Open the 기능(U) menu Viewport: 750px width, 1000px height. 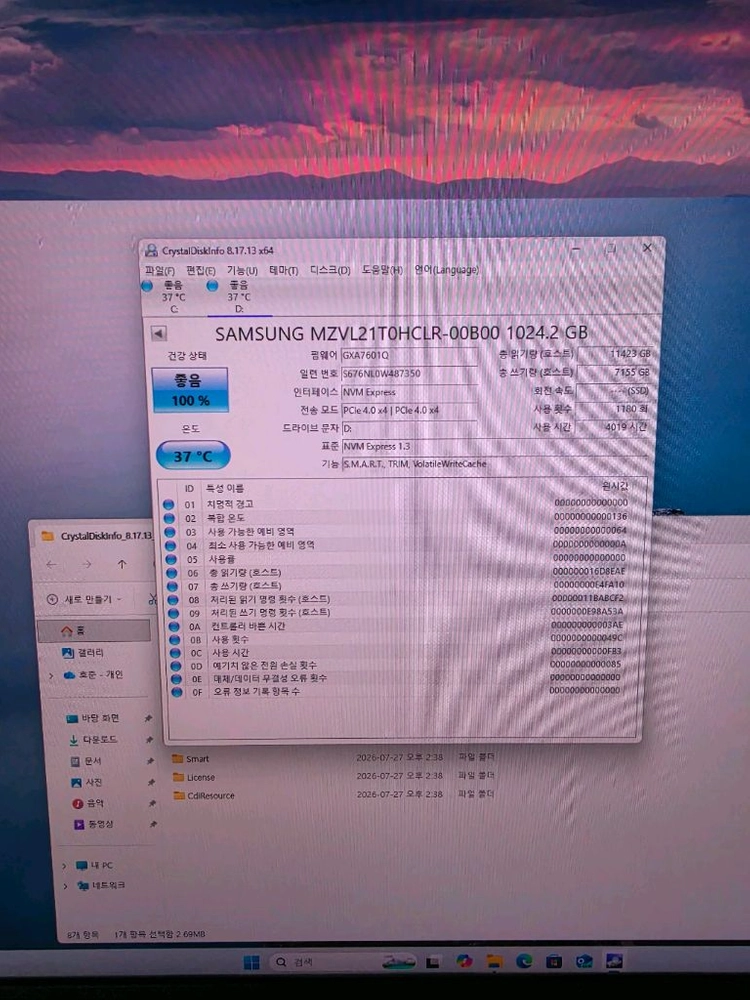[x=242, y=271]
